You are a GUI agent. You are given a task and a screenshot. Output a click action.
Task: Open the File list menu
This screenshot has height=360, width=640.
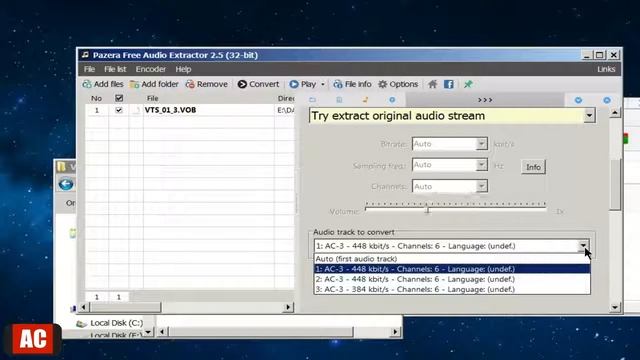(115, 69)
